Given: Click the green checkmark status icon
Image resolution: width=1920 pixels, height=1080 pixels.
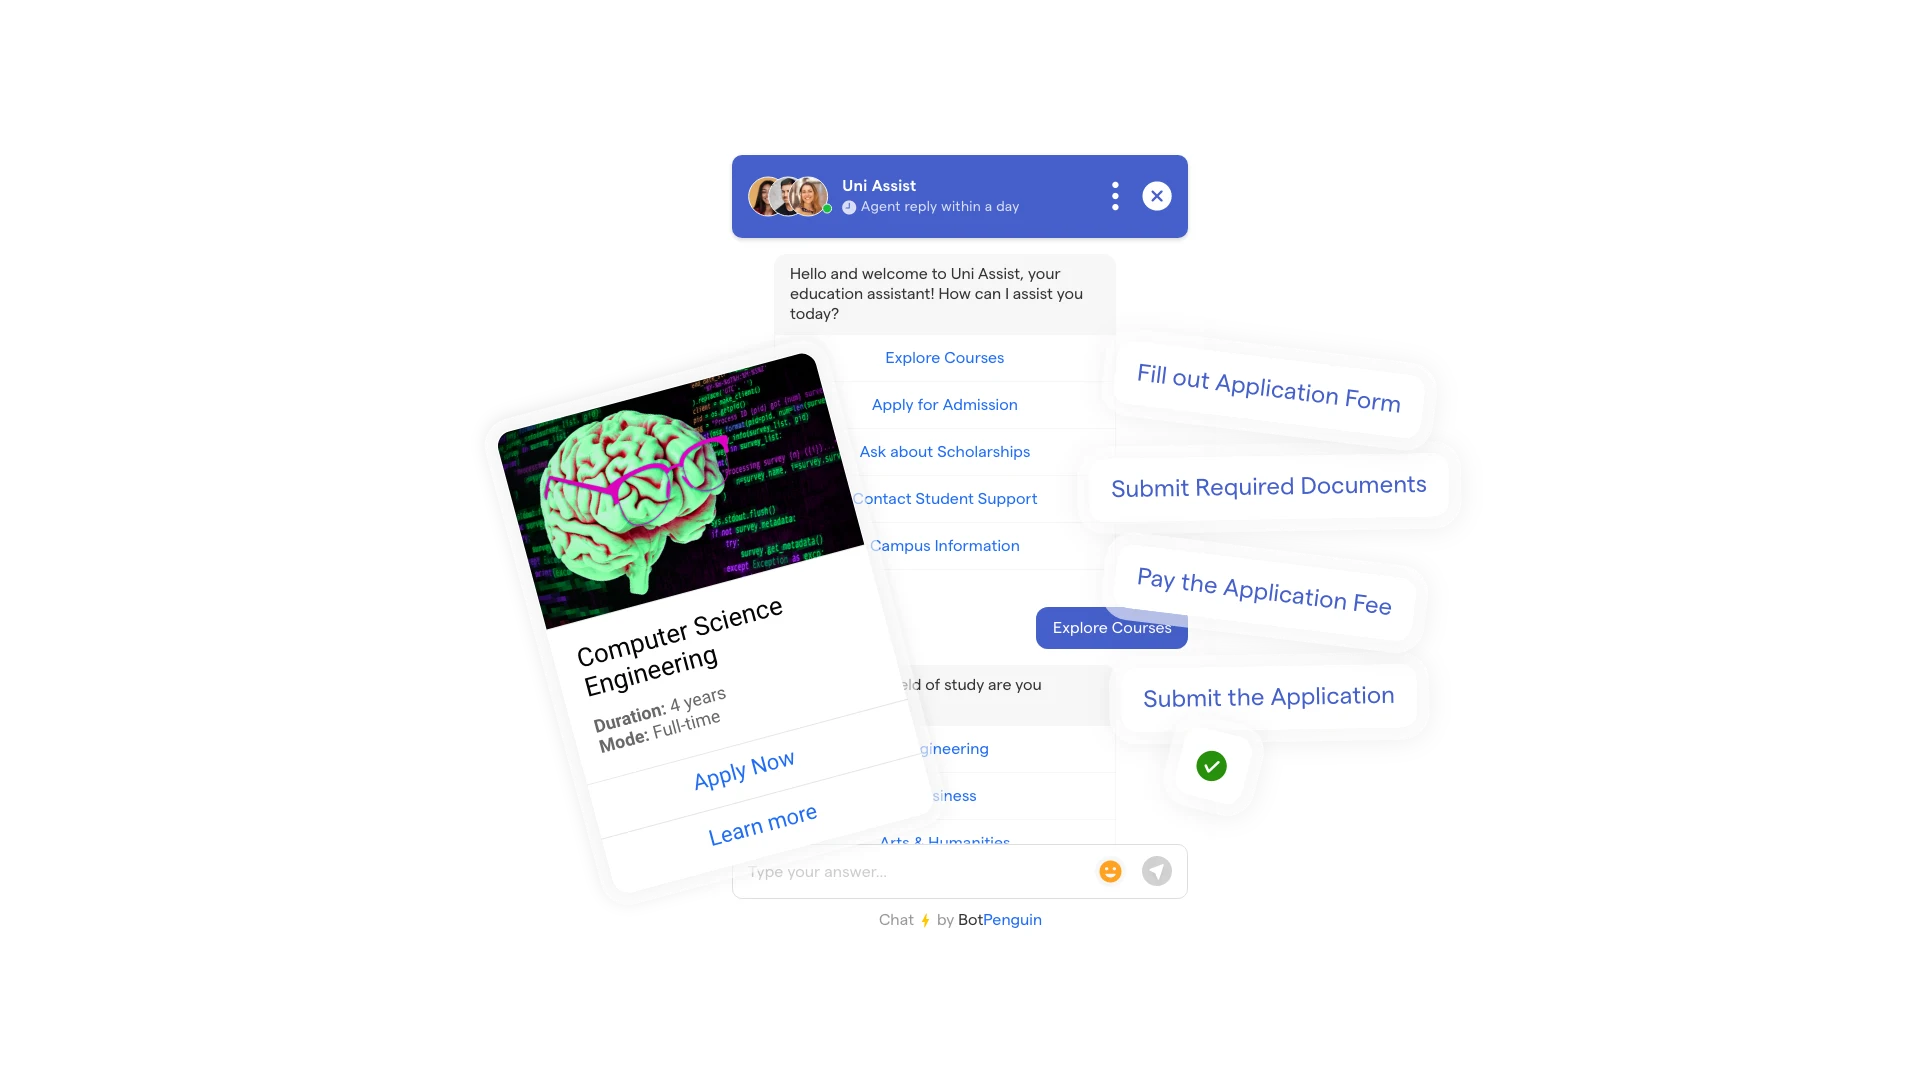Looking at the screenshot, I should point(1211,765).
